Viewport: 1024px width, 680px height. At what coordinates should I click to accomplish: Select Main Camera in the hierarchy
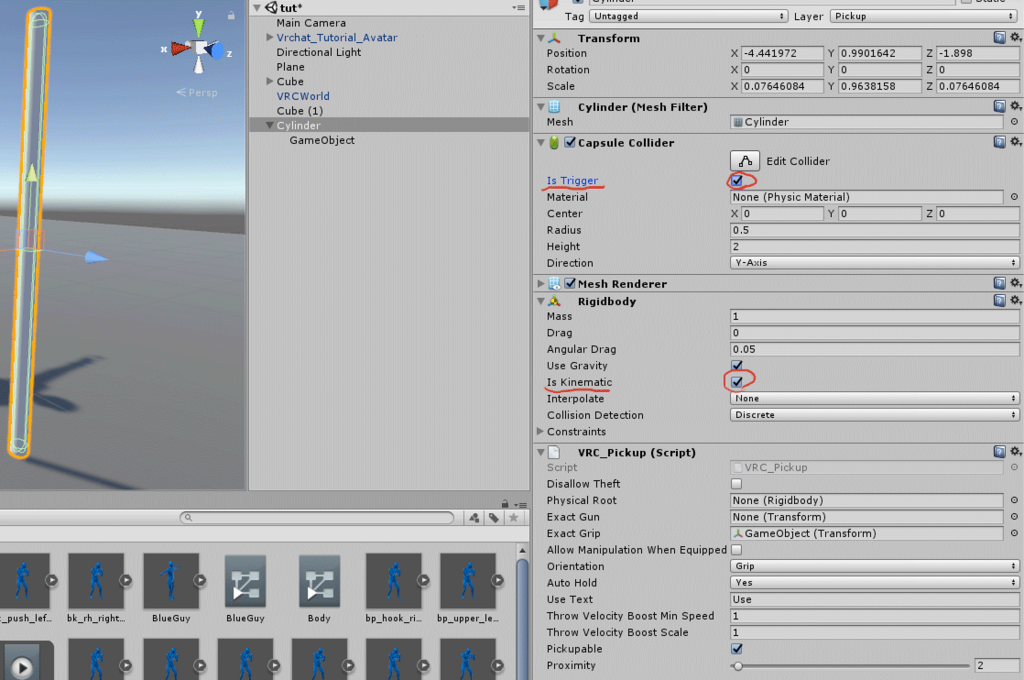point(311,23)
